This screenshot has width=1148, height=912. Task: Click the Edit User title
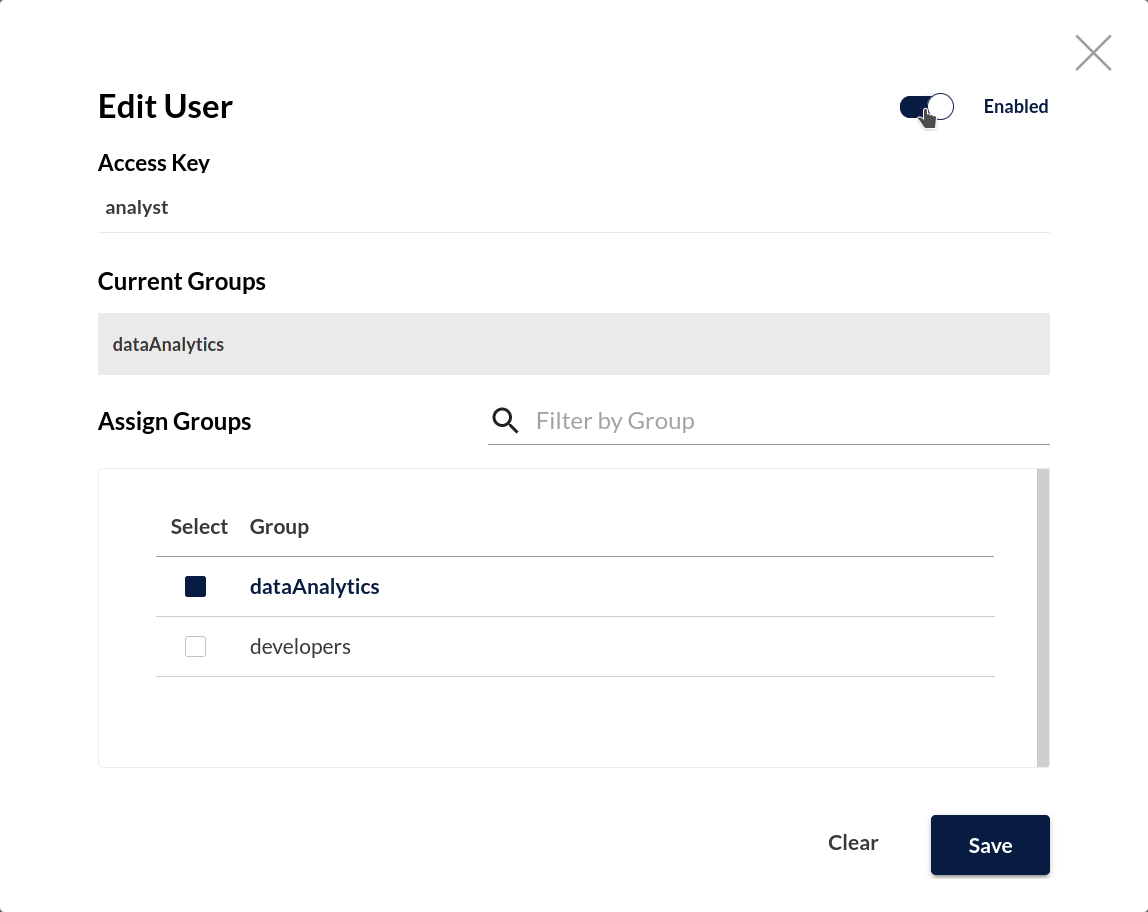164,106
